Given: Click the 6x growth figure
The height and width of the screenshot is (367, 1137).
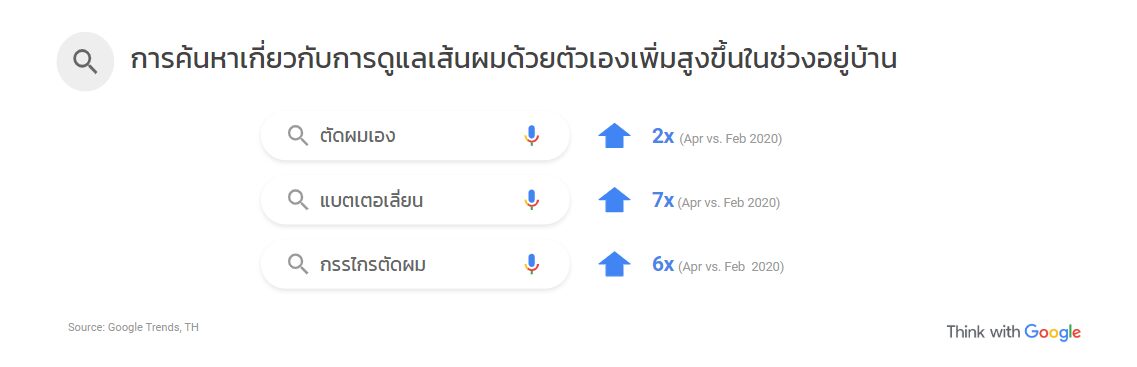Looking at the screenshot, I should (x=663, y=264).
